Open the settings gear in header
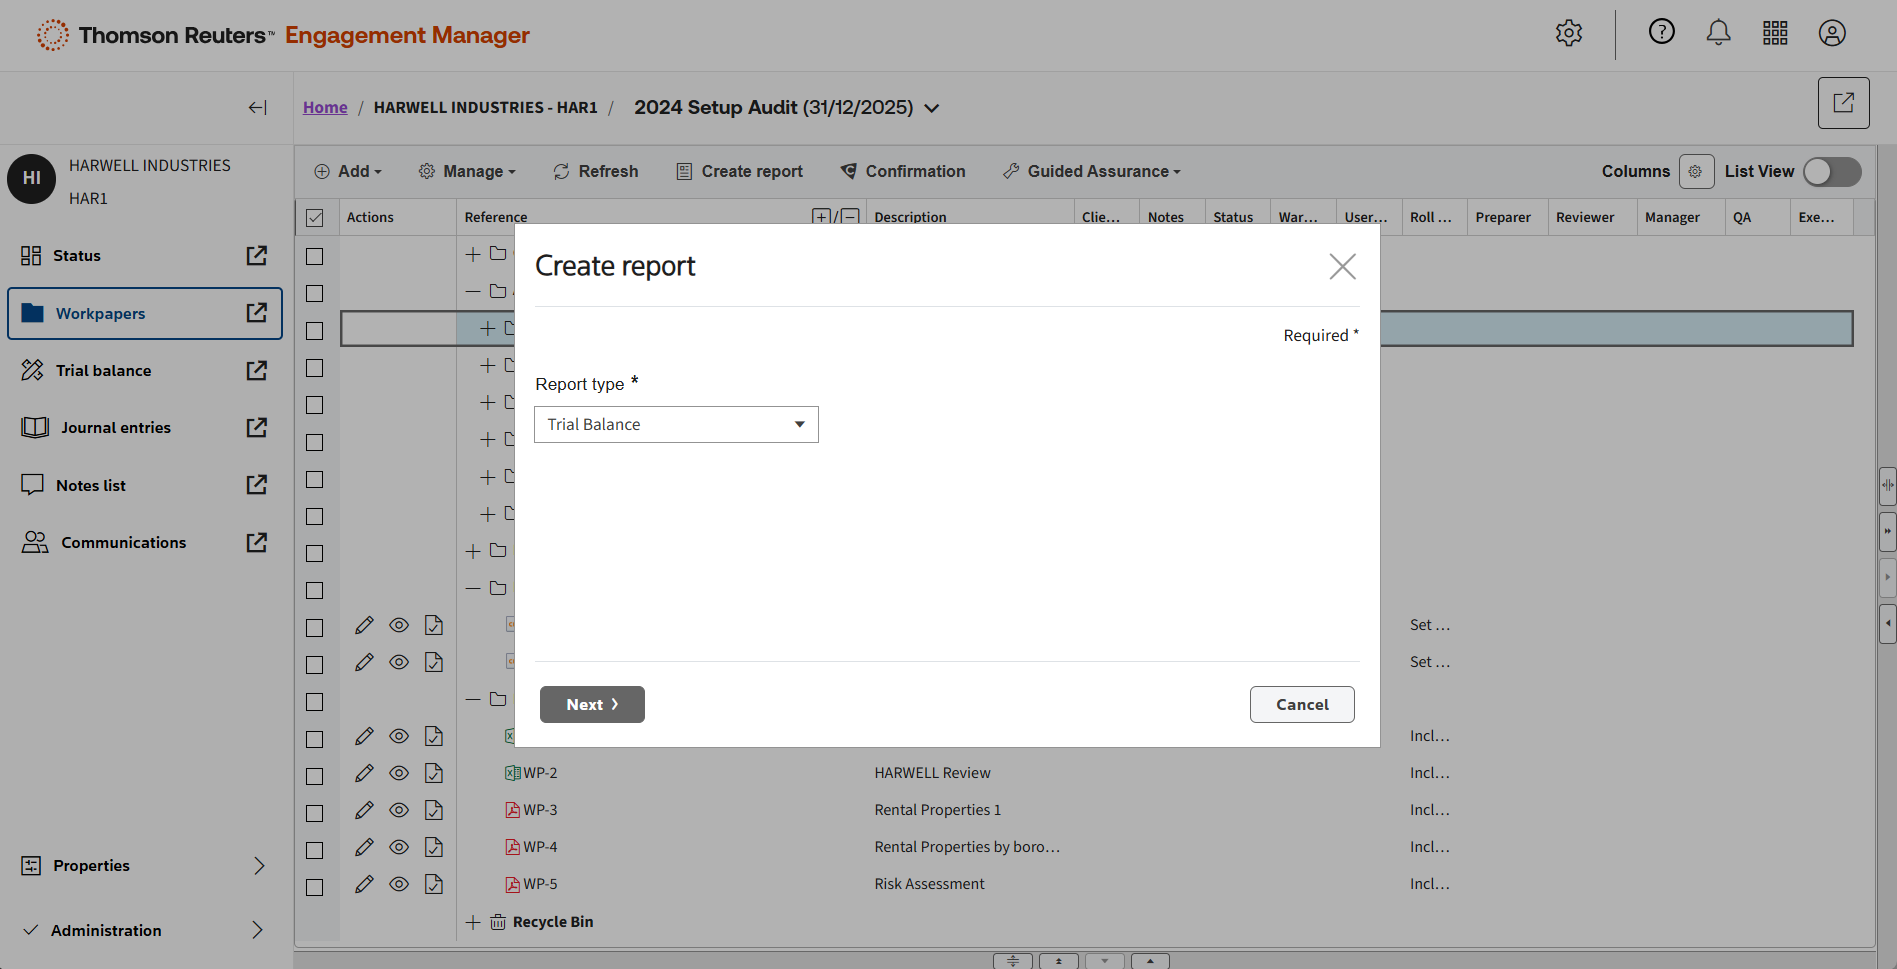 coord(1568,33)
